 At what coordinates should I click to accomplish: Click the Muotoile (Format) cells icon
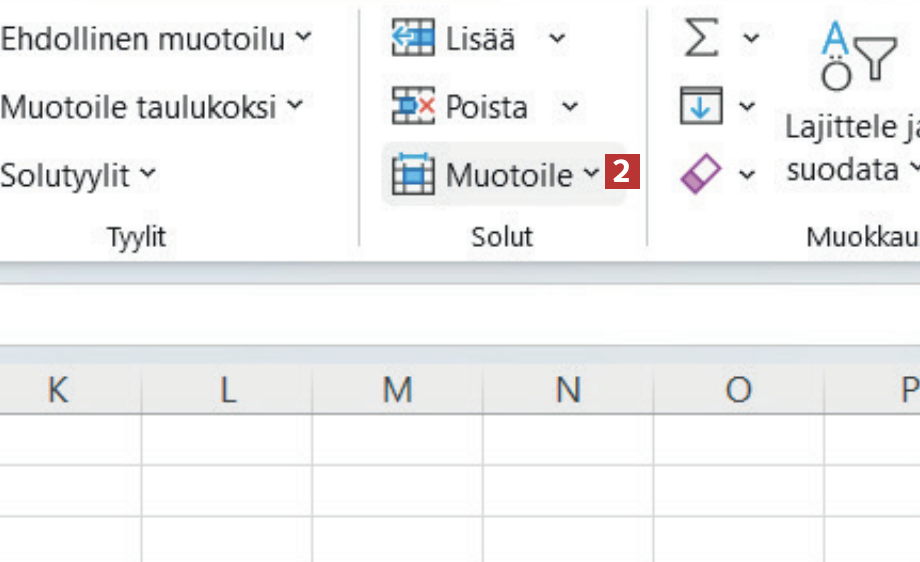(412, 175)
